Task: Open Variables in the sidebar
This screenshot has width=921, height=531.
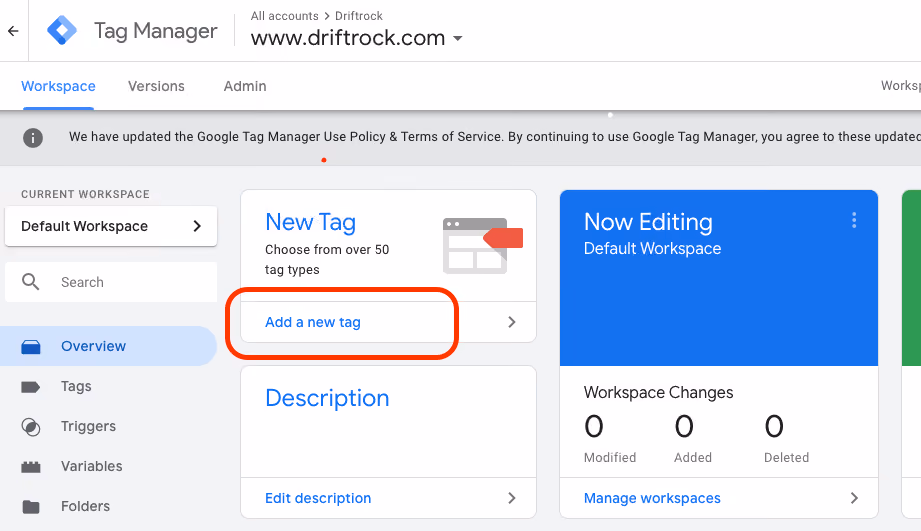Action: tap(92, 466)
